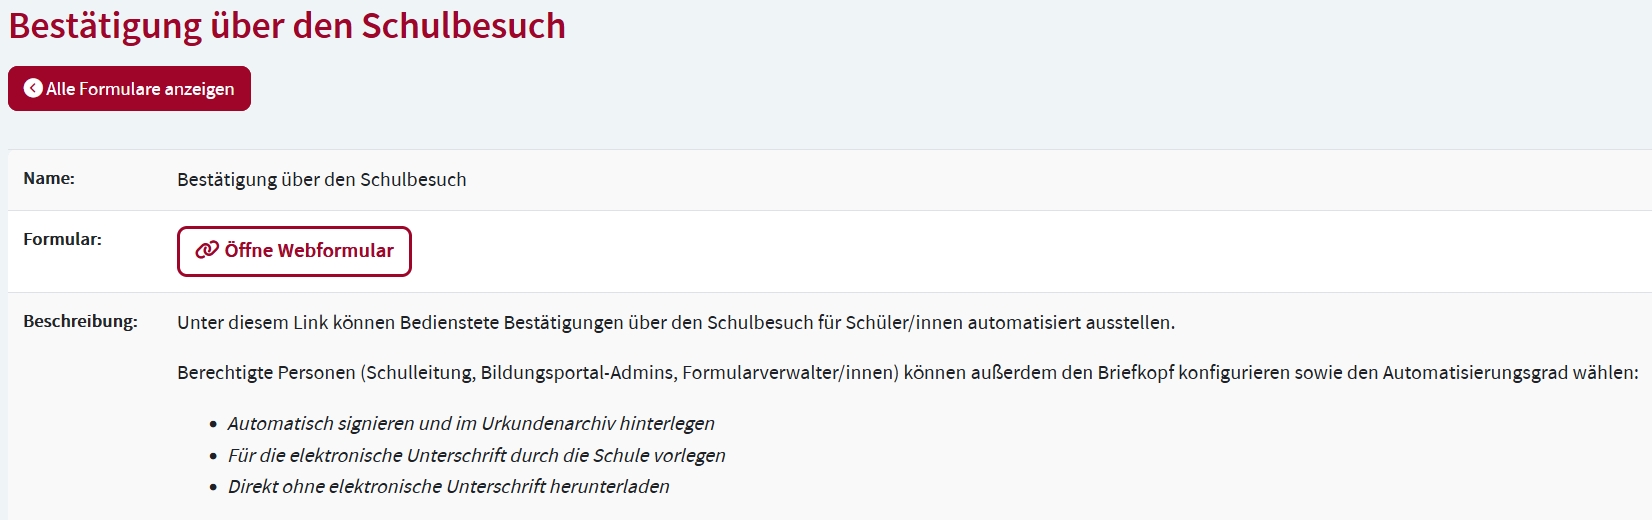The image size is (1652, 520).
Task: Click the Beschreibung: field label
Action: pos(80,321)
